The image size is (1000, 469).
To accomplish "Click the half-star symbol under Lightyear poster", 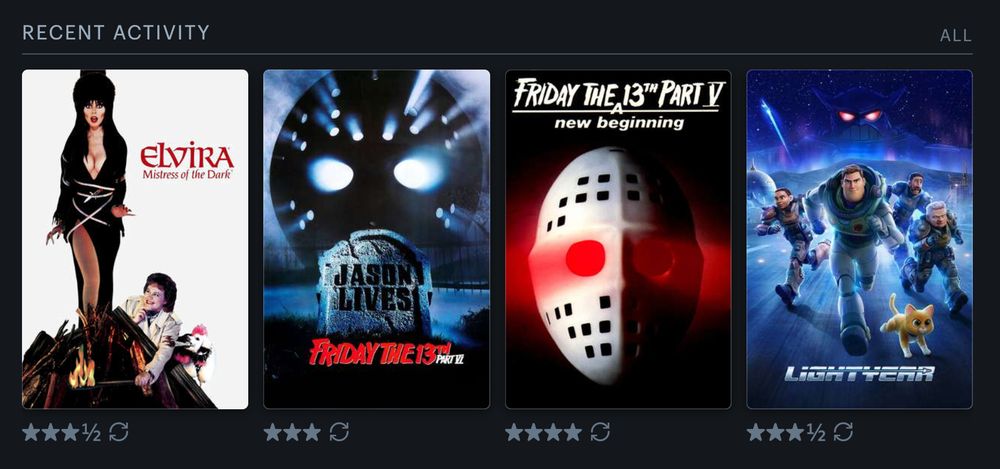I will (816, 433).
